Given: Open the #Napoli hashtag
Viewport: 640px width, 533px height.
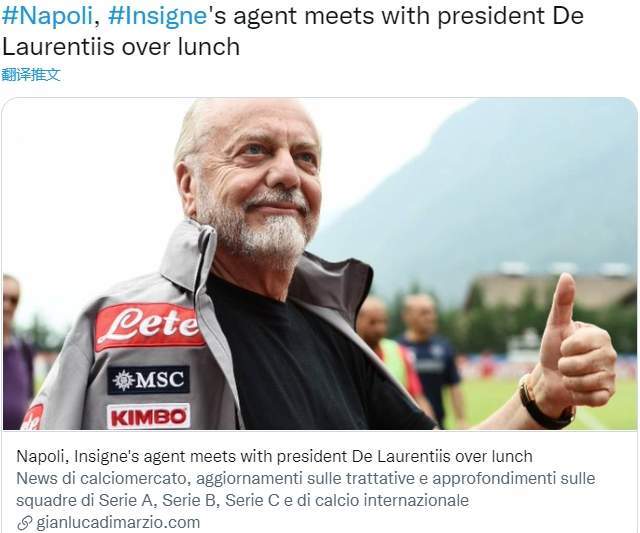Looking at the screenshot, I should point(47,16).
